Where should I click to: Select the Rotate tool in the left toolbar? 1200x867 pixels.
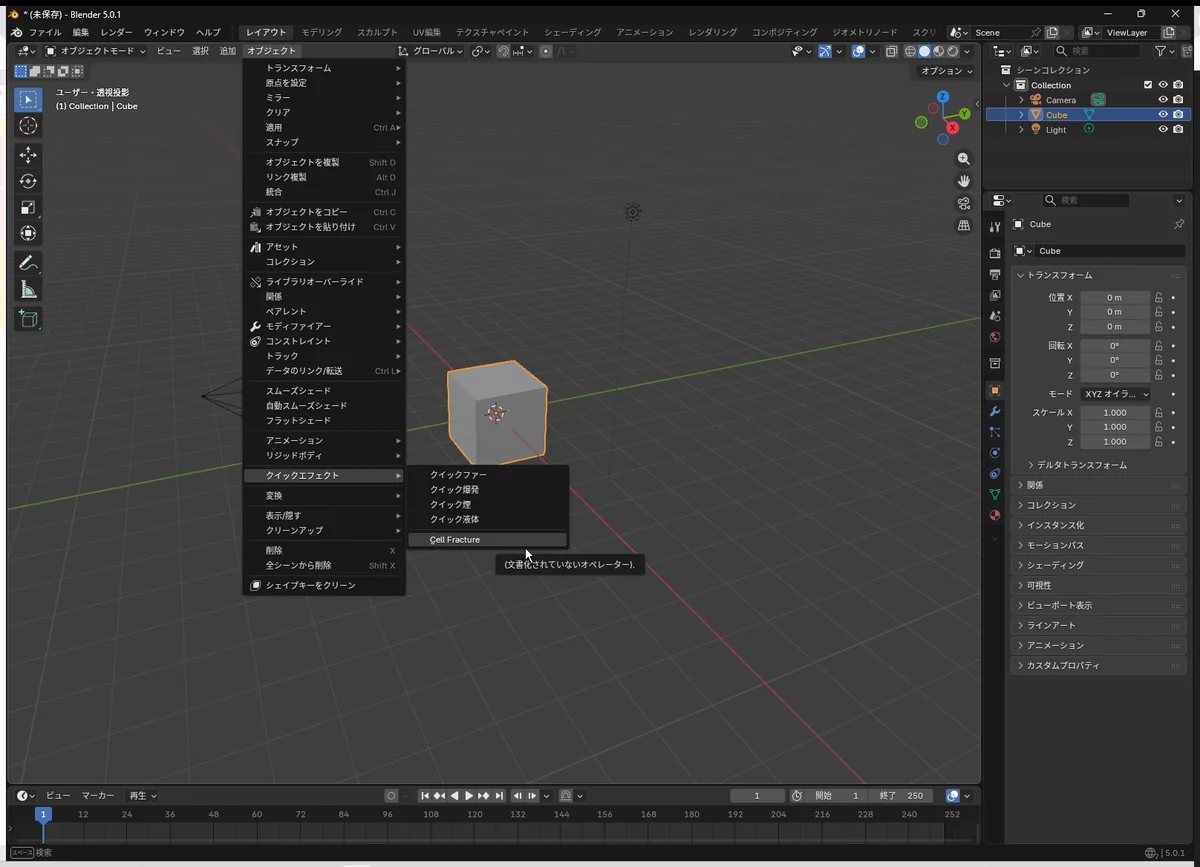(28, 181)
